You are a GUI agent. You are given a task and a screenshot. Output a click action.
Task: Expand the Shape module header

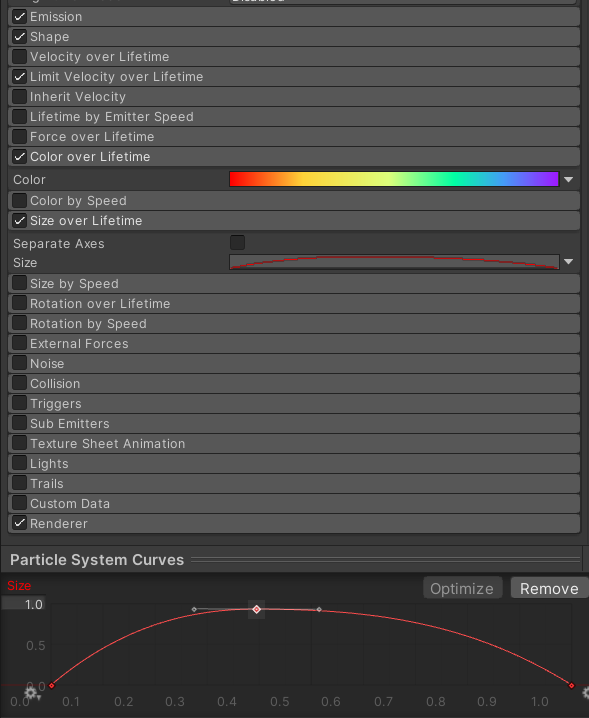294,37
